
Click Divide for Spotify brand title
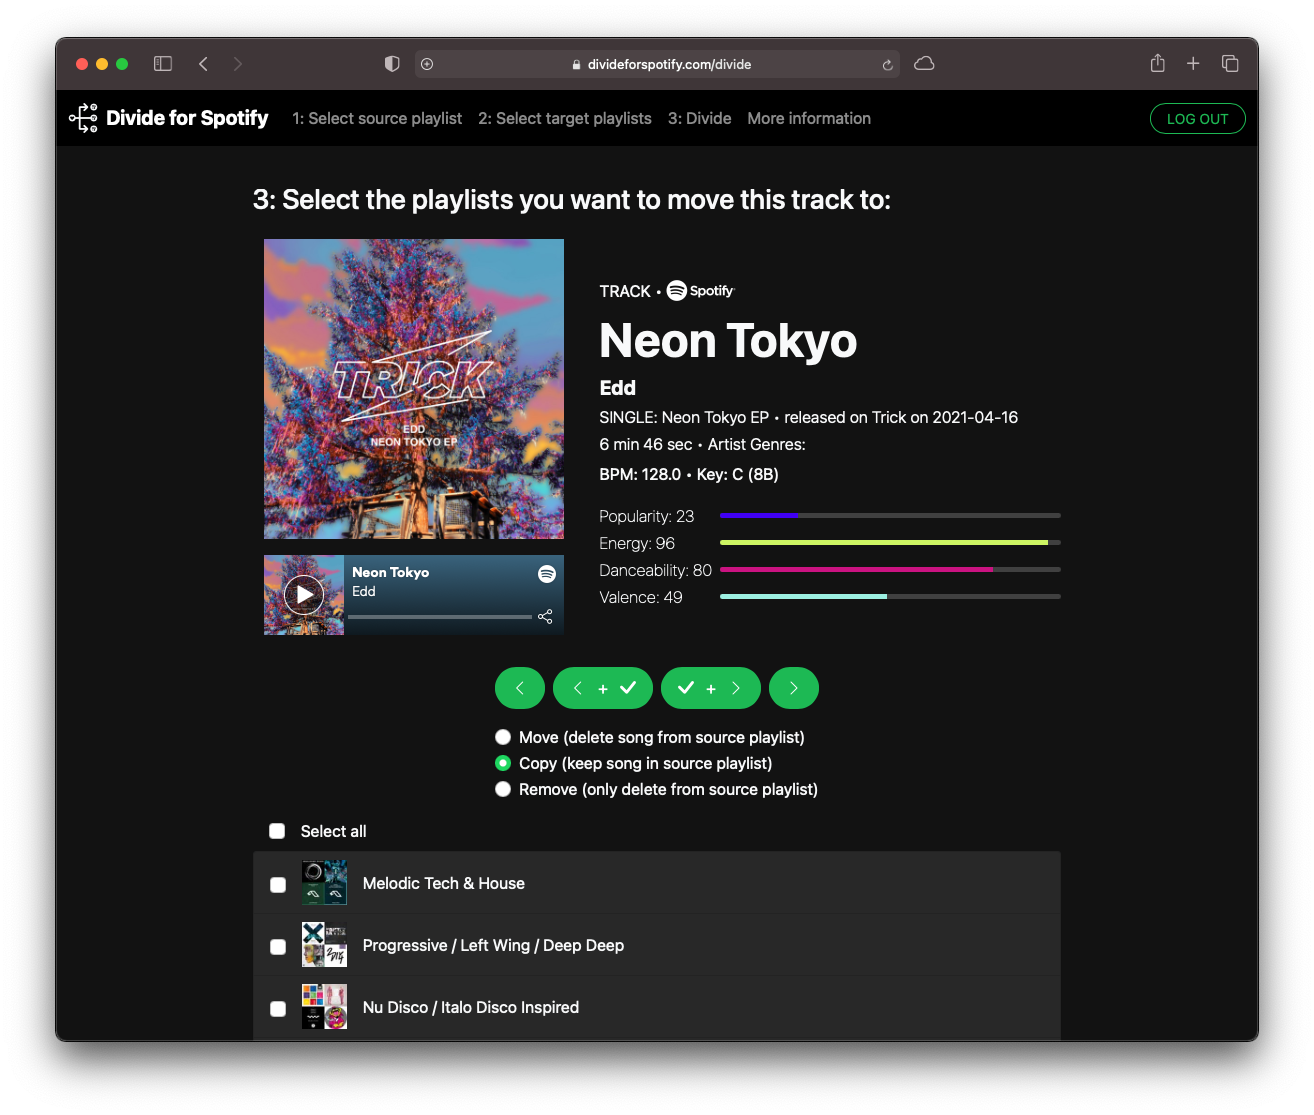[187, 118]
